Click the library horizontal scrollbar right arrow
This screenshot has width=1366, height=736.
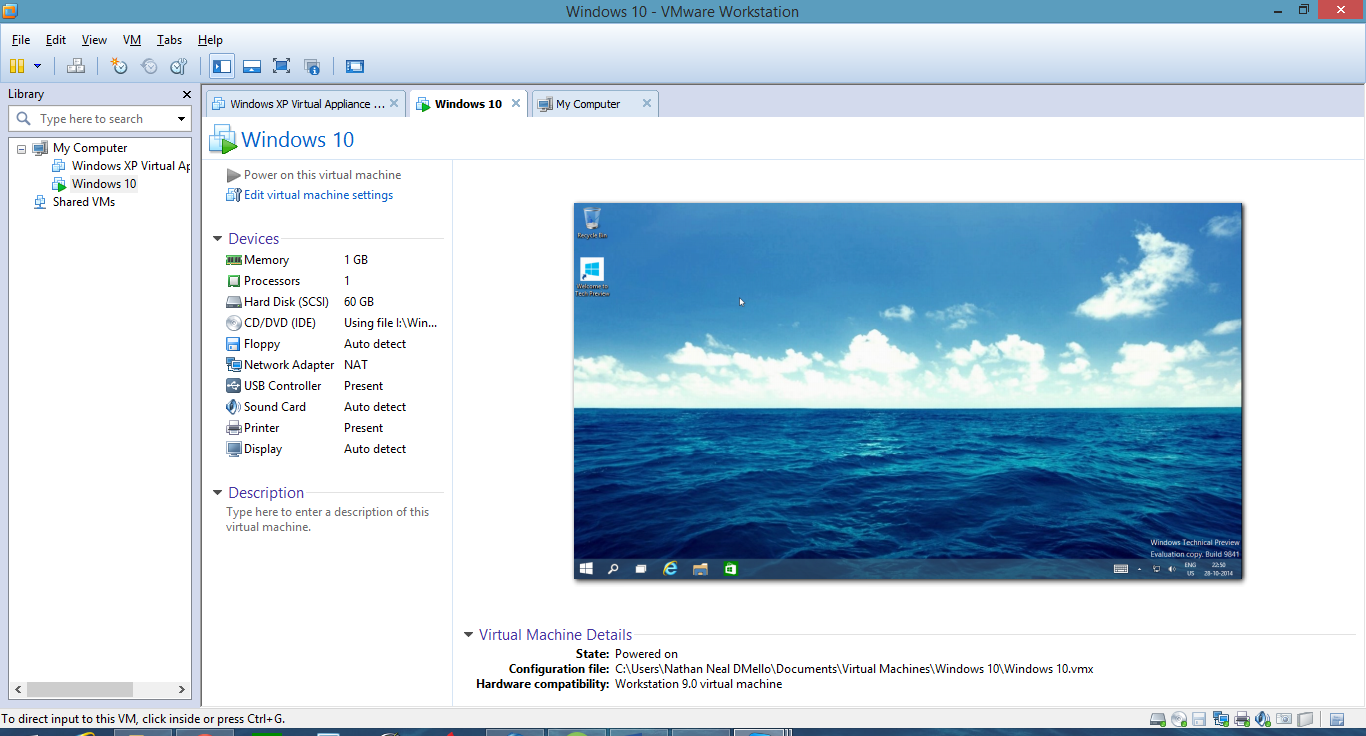tap(182, 689)
